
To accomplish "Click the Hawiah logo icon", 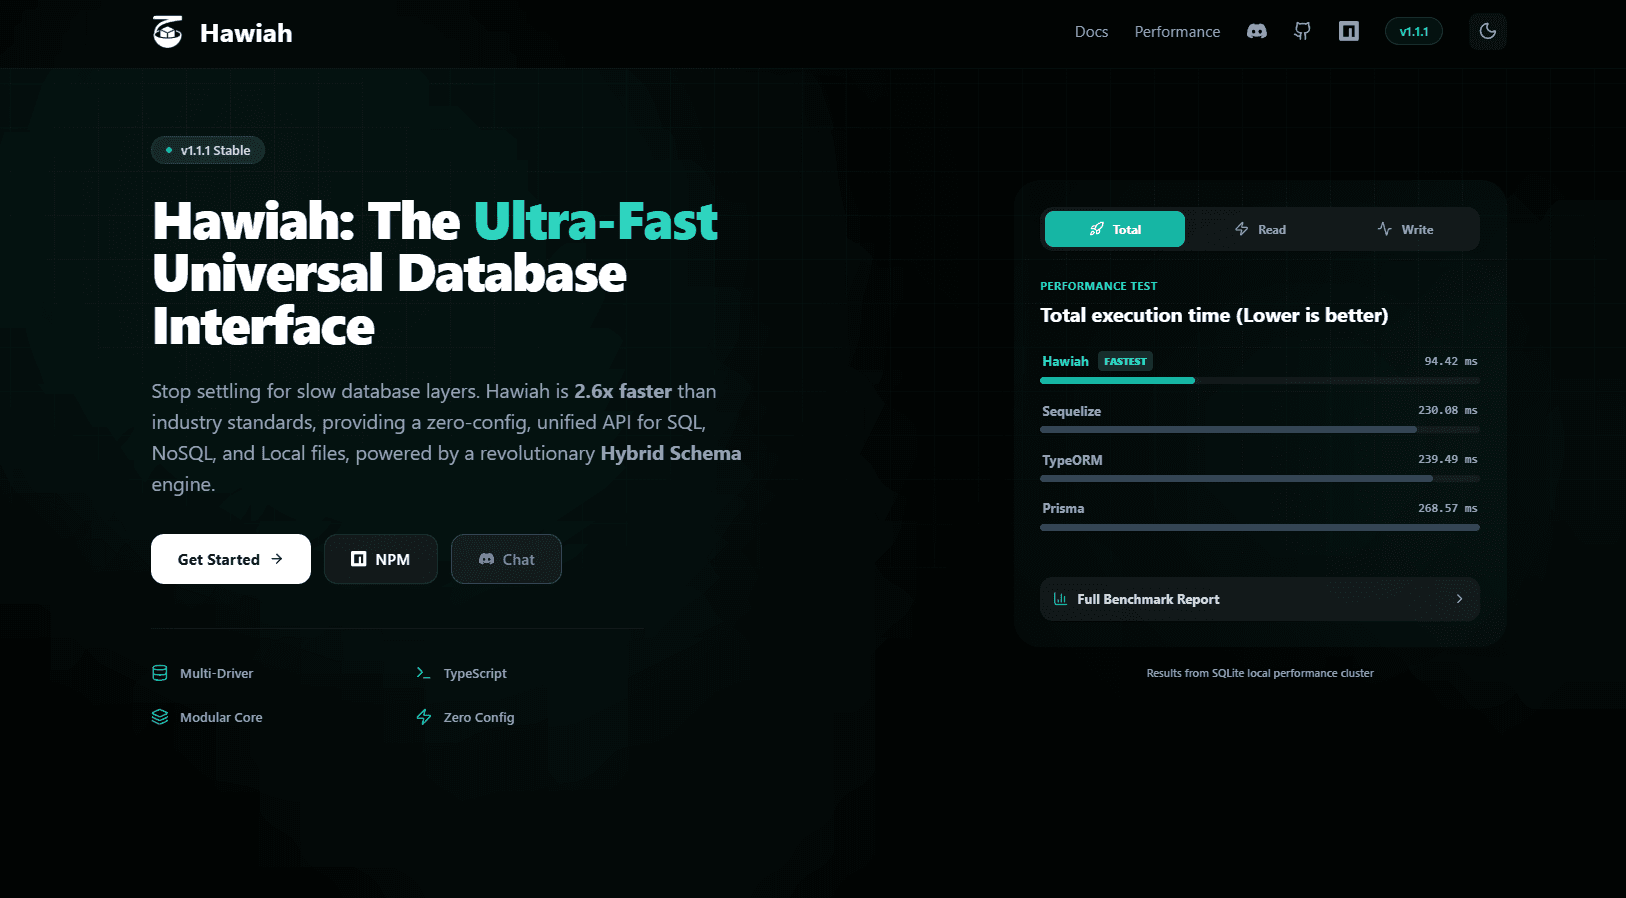I will [168, 32].
